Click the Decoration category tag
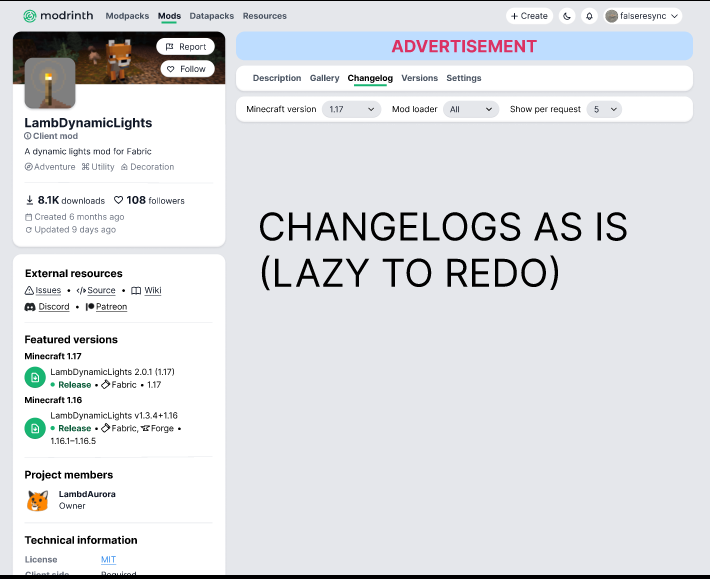Image resolution: width=710 pixels, height=579 pixels. click(147, 167)
